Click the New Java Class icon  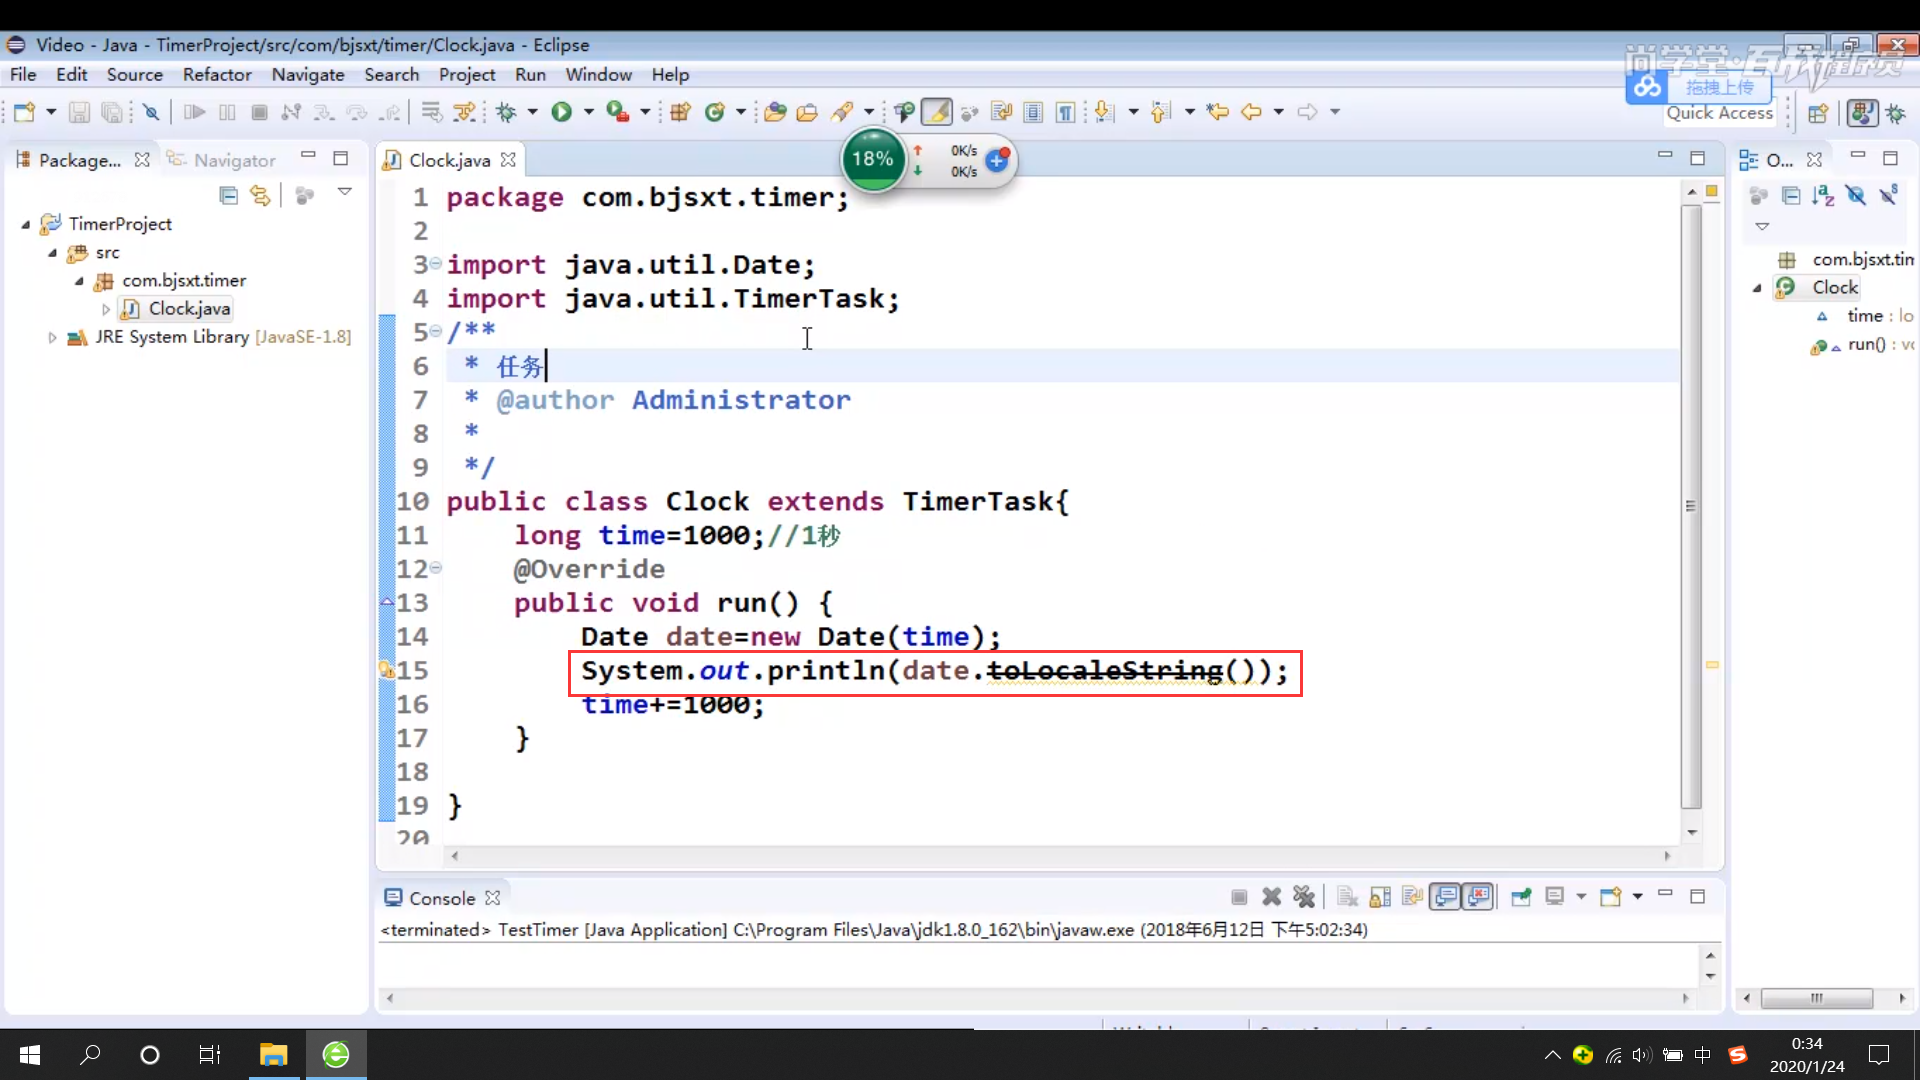coord(714,112)
